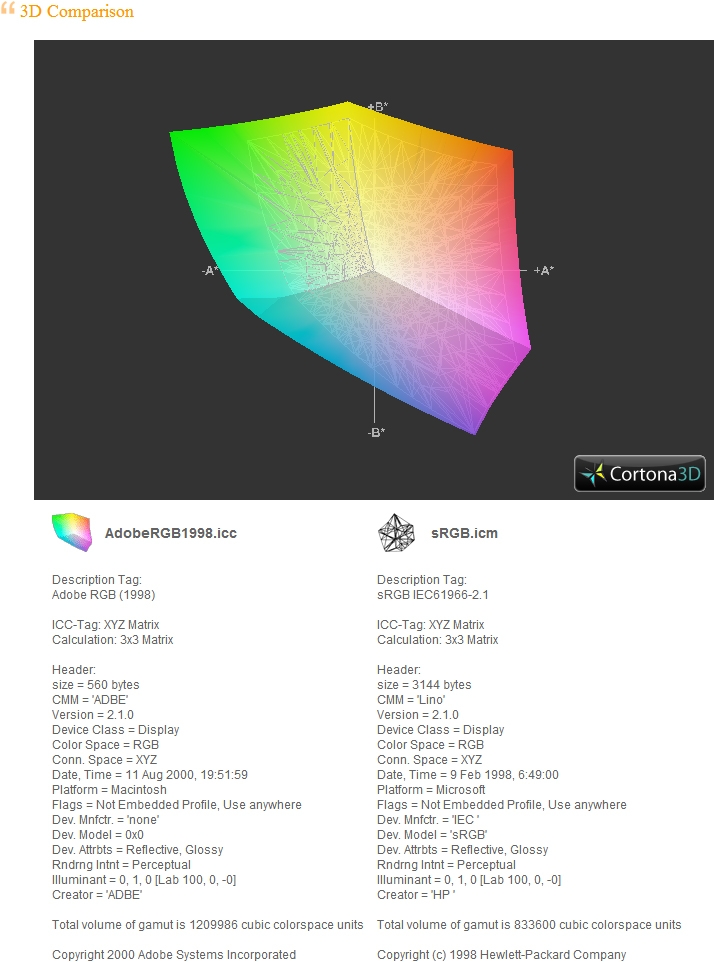Click "Dev. Mnfctr. = 'none'" line

106,820
